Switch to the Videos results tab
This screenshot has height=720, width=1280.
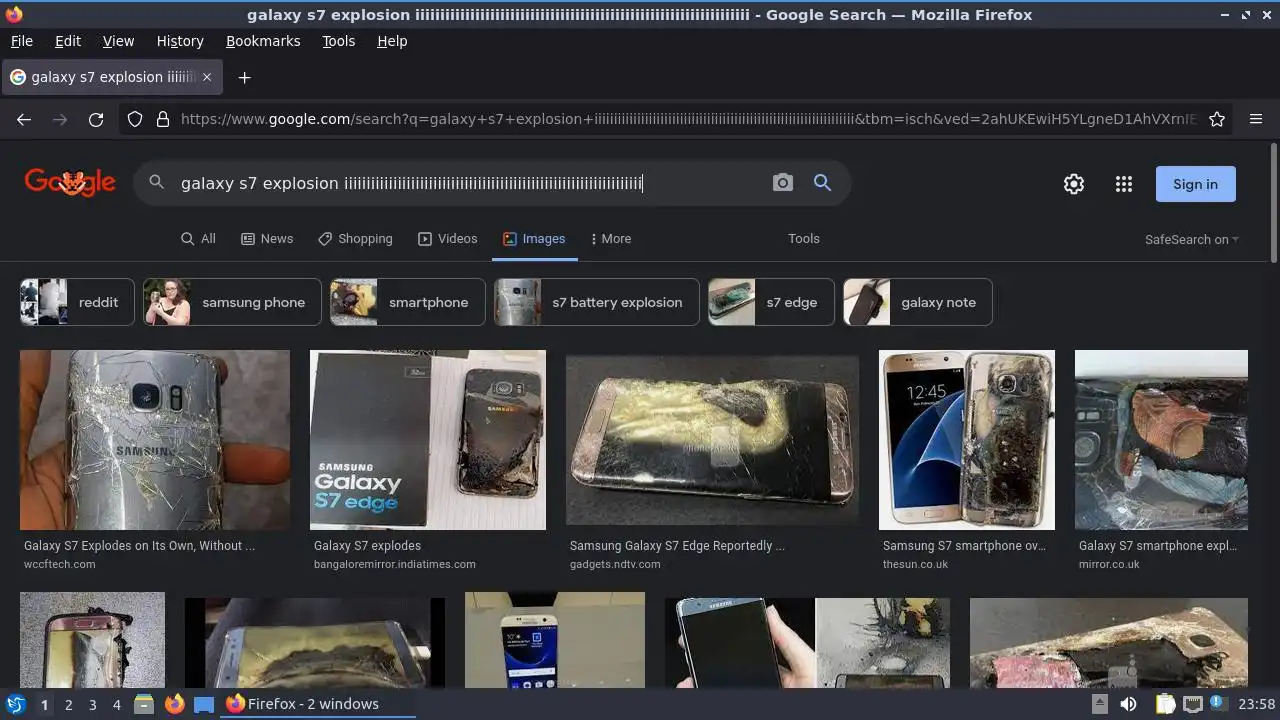(447, 239)
